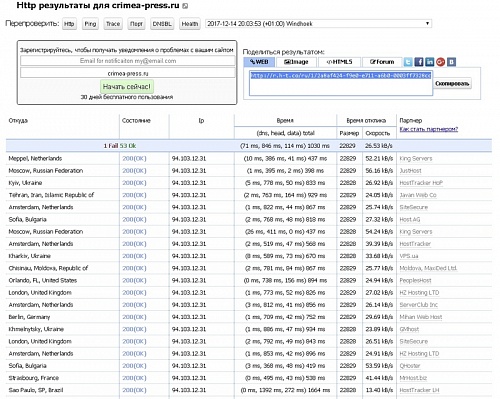
Task: Click the small icon beside the page title
Action: click(x=186, y=6)
